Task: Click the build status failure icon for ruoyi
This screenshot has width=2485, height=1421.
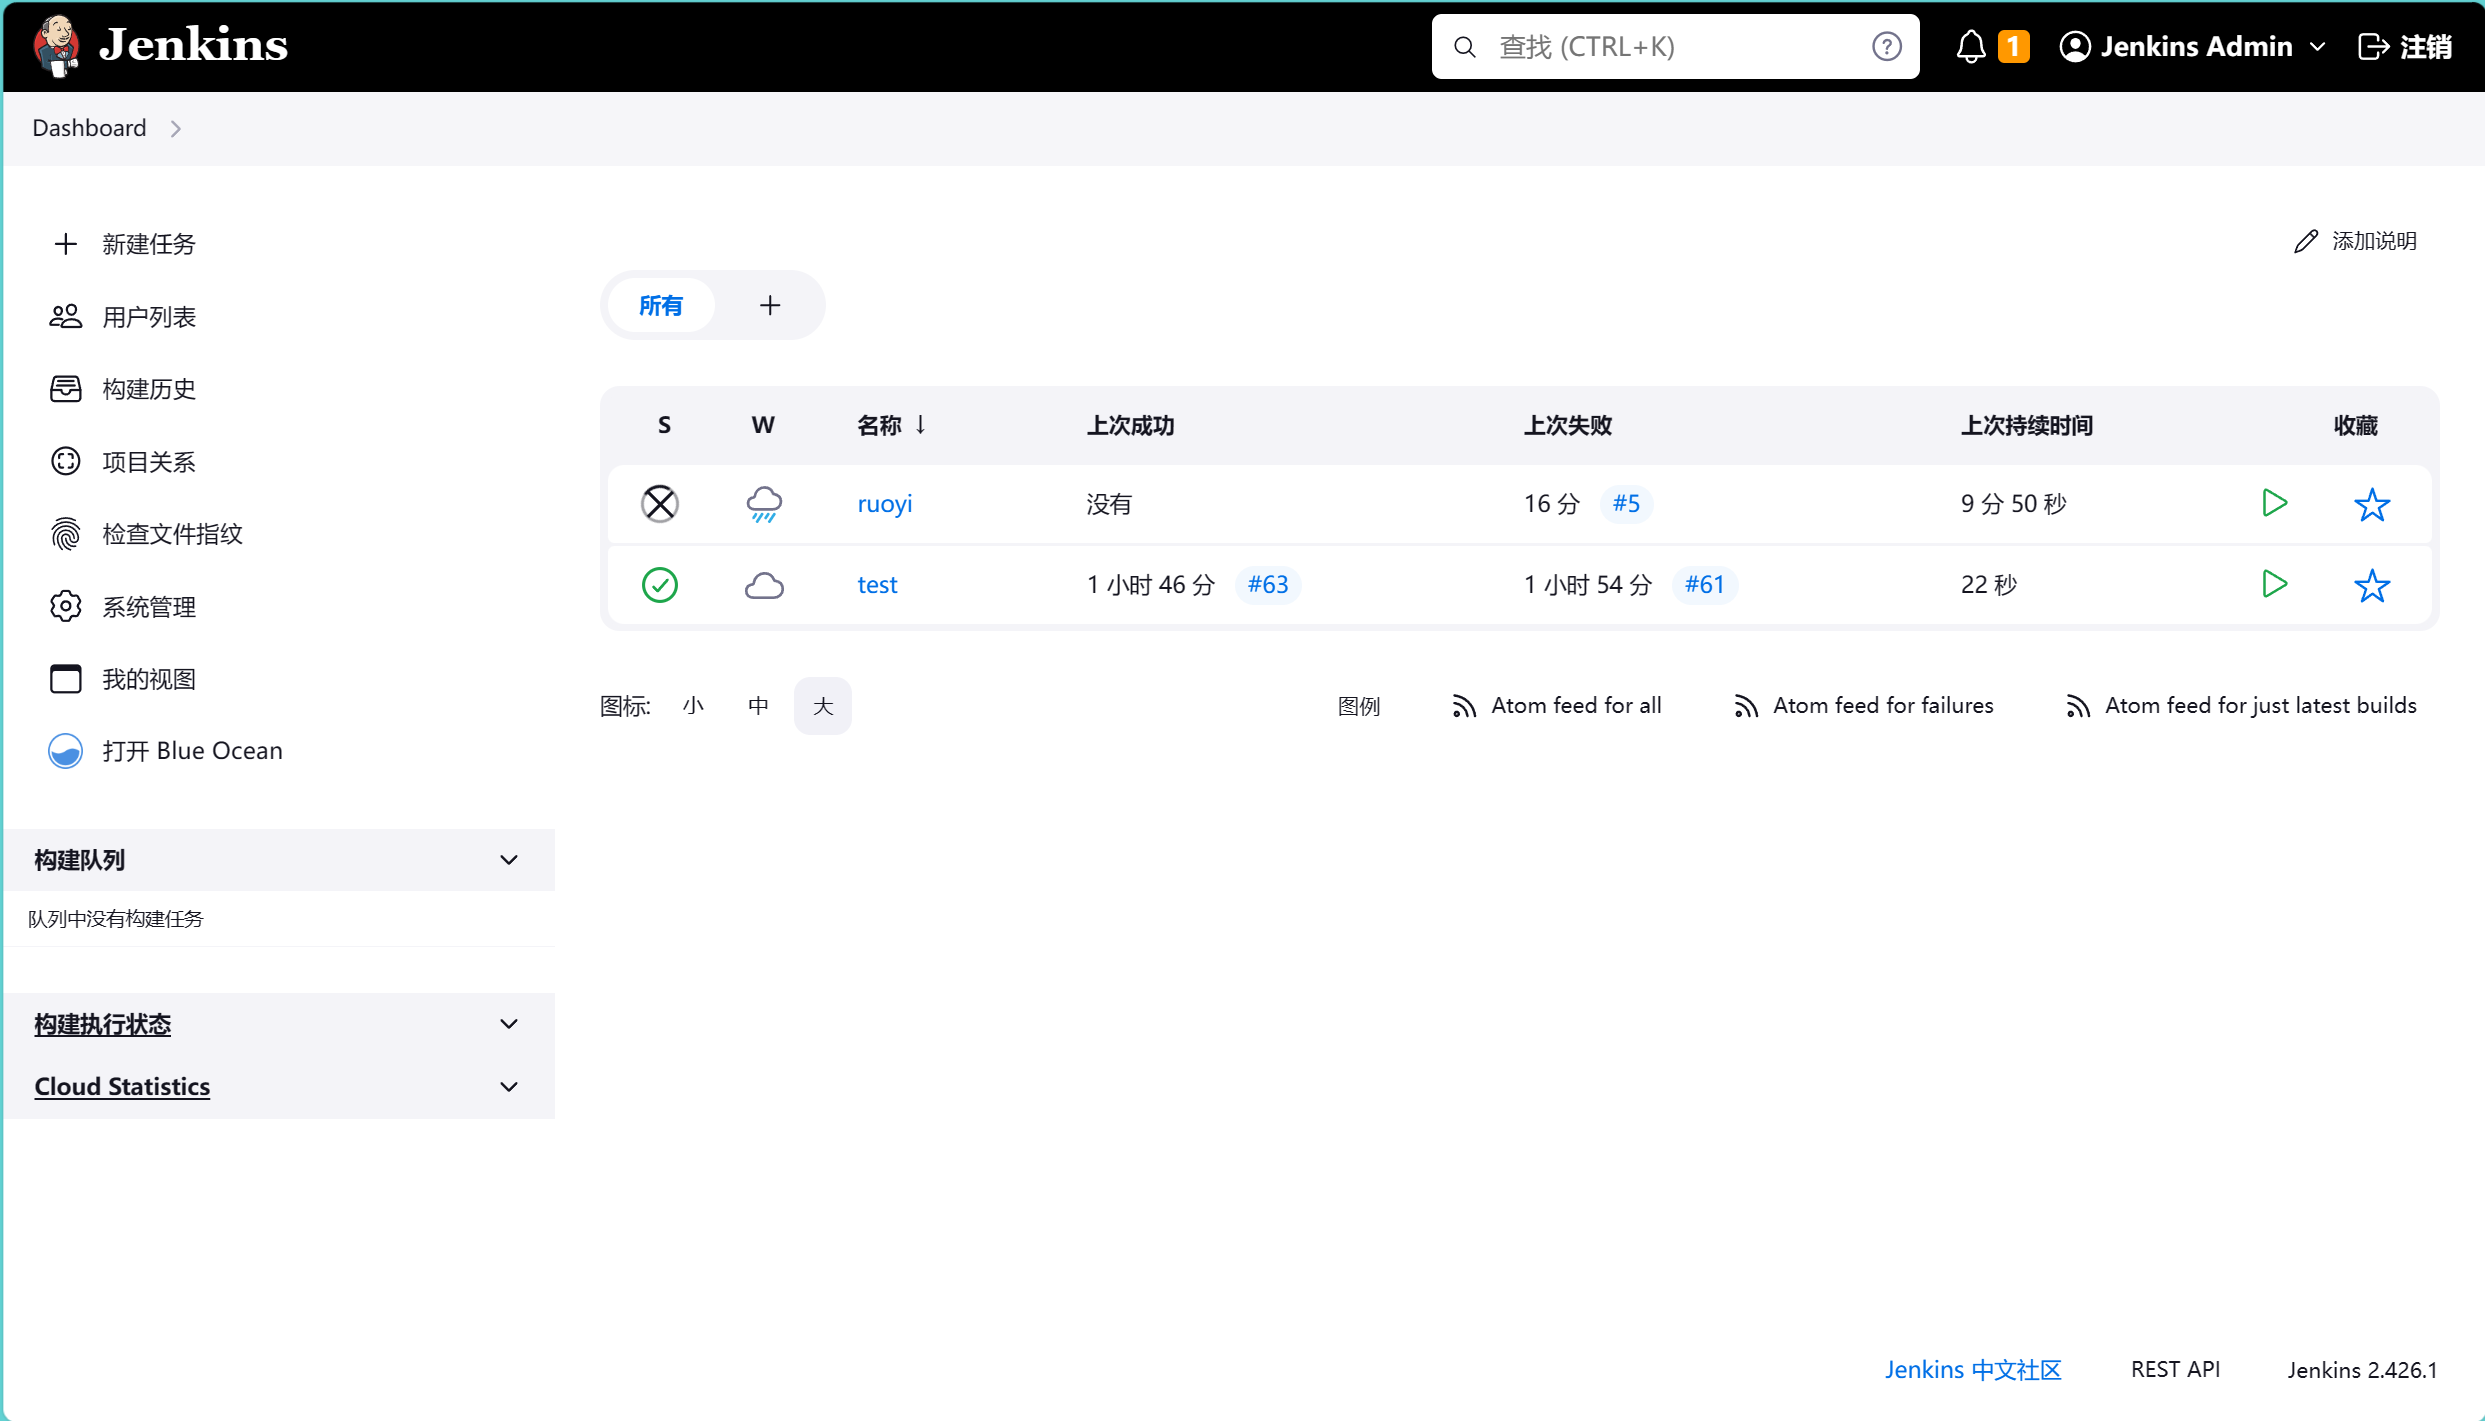Action: click(661, 503)
